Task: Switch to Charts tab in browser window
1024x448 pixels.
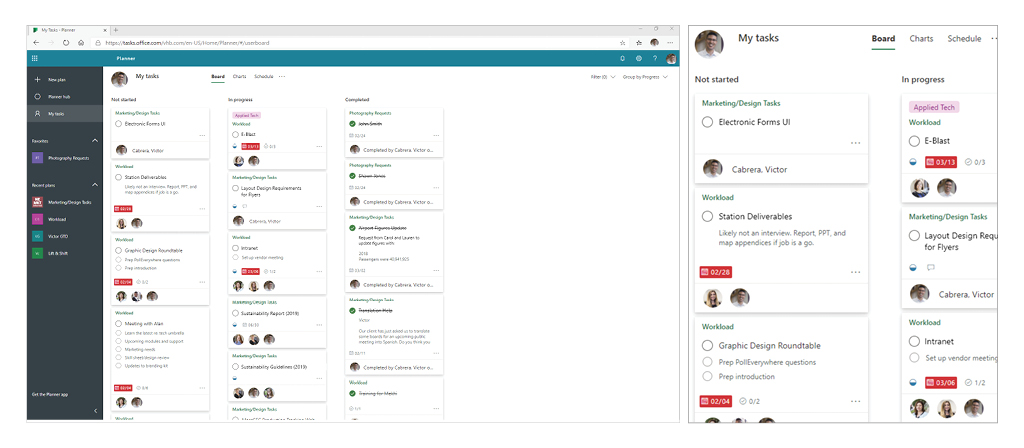Action: point(240,76)
